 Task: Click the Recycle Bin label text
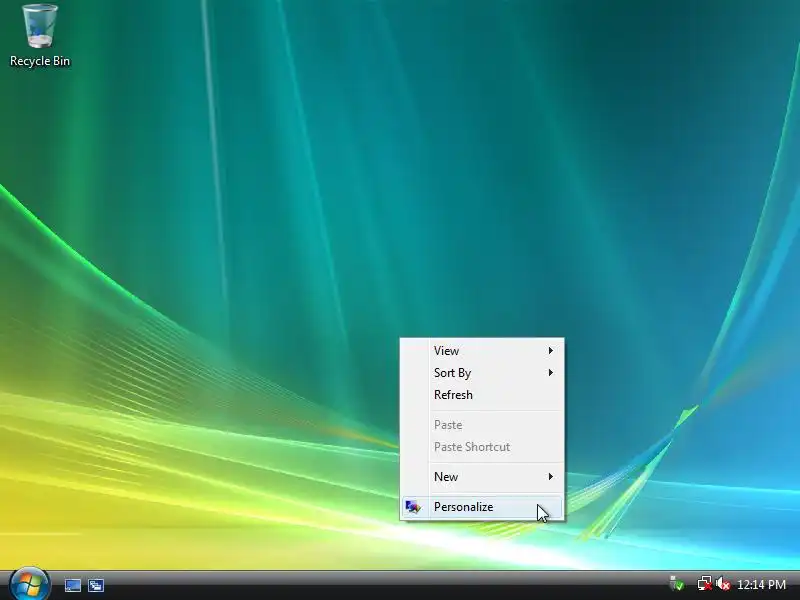(40, 61)
